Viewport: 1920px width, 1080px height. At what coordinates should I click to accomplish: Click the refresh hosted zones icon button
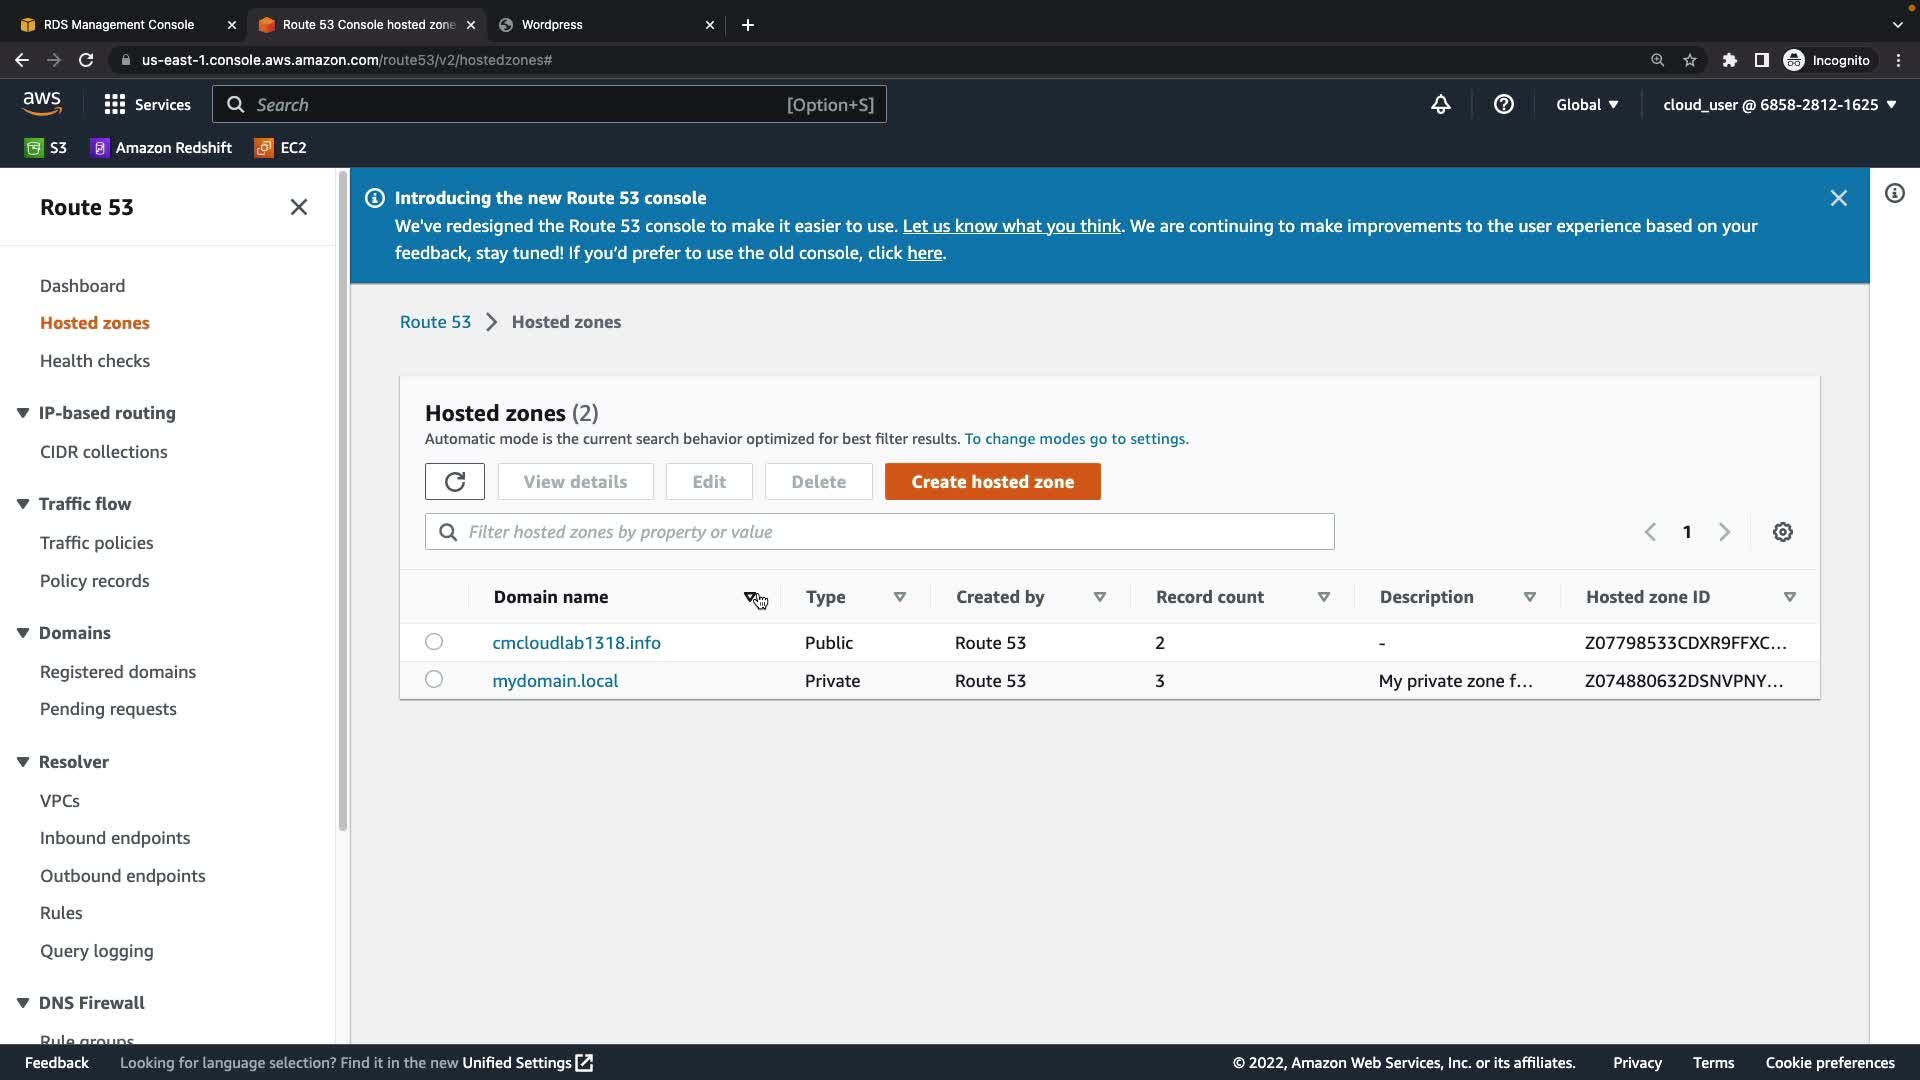(454, 482)
